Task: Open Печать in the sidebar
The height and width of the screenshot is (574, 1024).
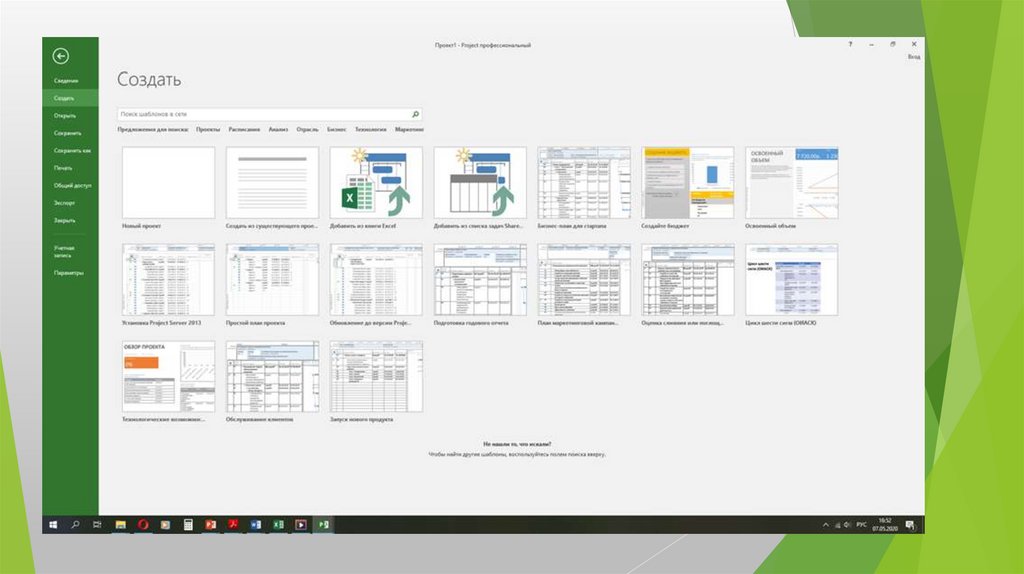Action: [63, 168]
